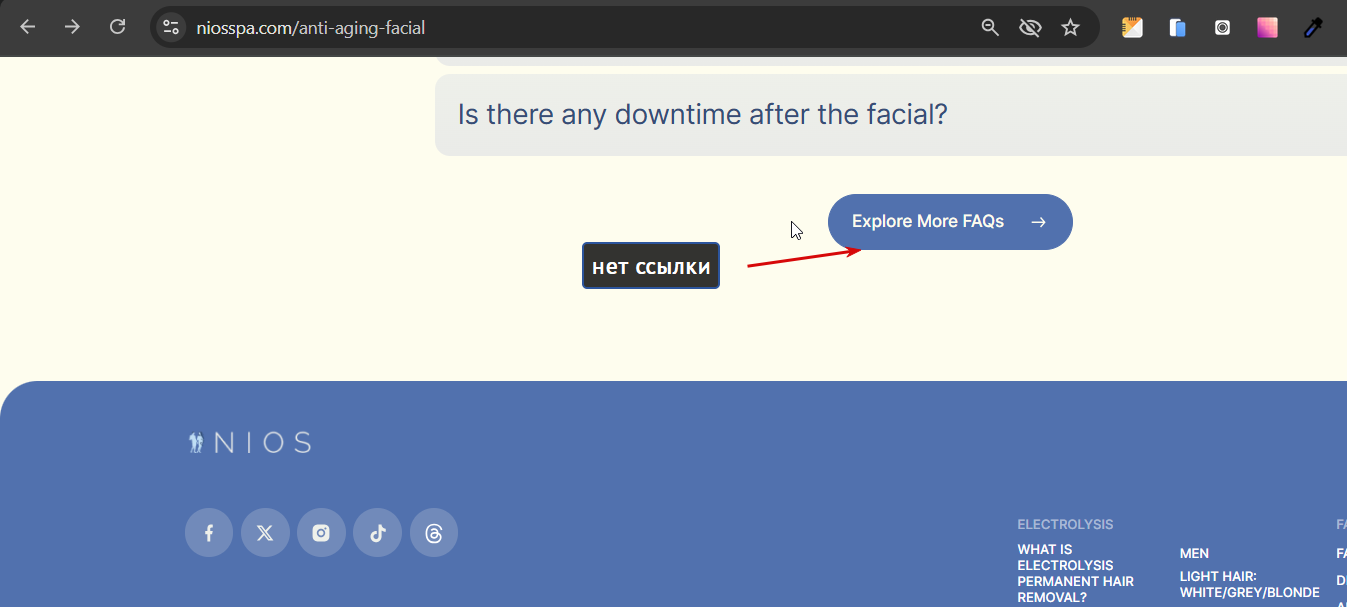Image resolution: width=1347 pixels, height=607 pixels.
Task: Click the address bar URL field
Action: pyautogui.click(x=560, y=28)
